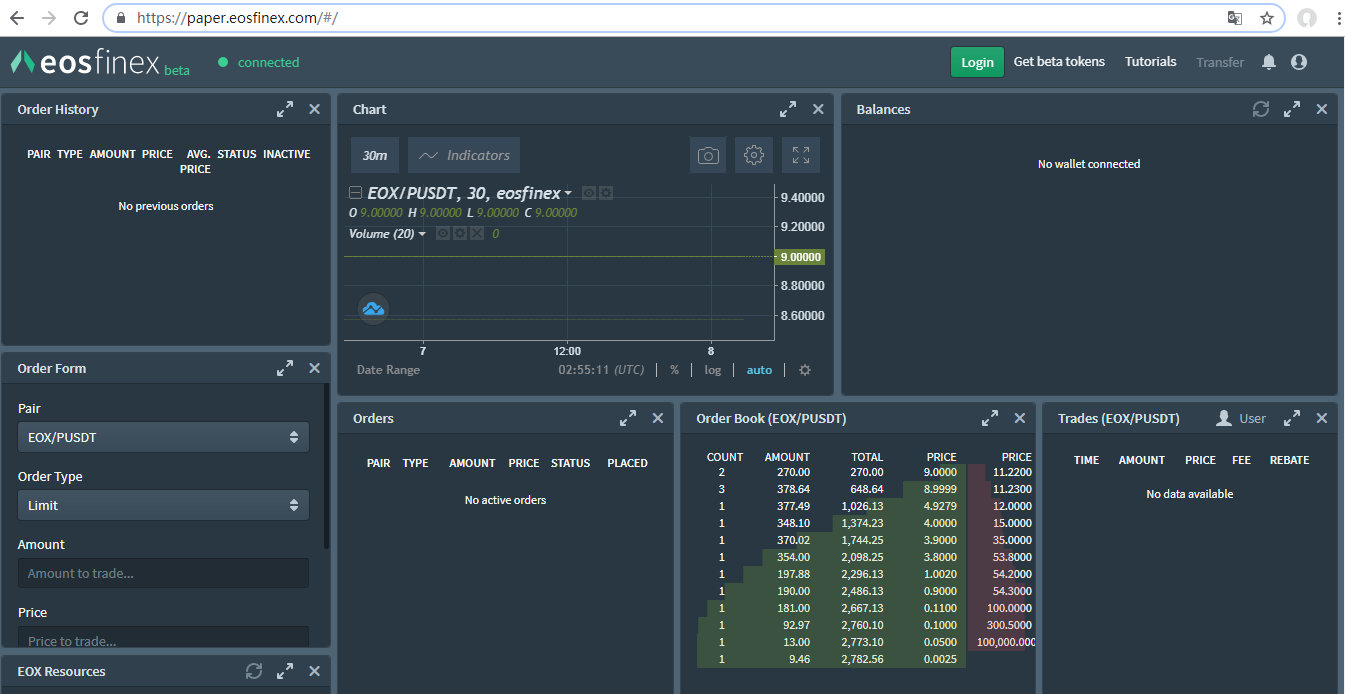The height and width of the screenshot is (694, 1345).
Task: Open notifications bell icon
Action: 1269,62
